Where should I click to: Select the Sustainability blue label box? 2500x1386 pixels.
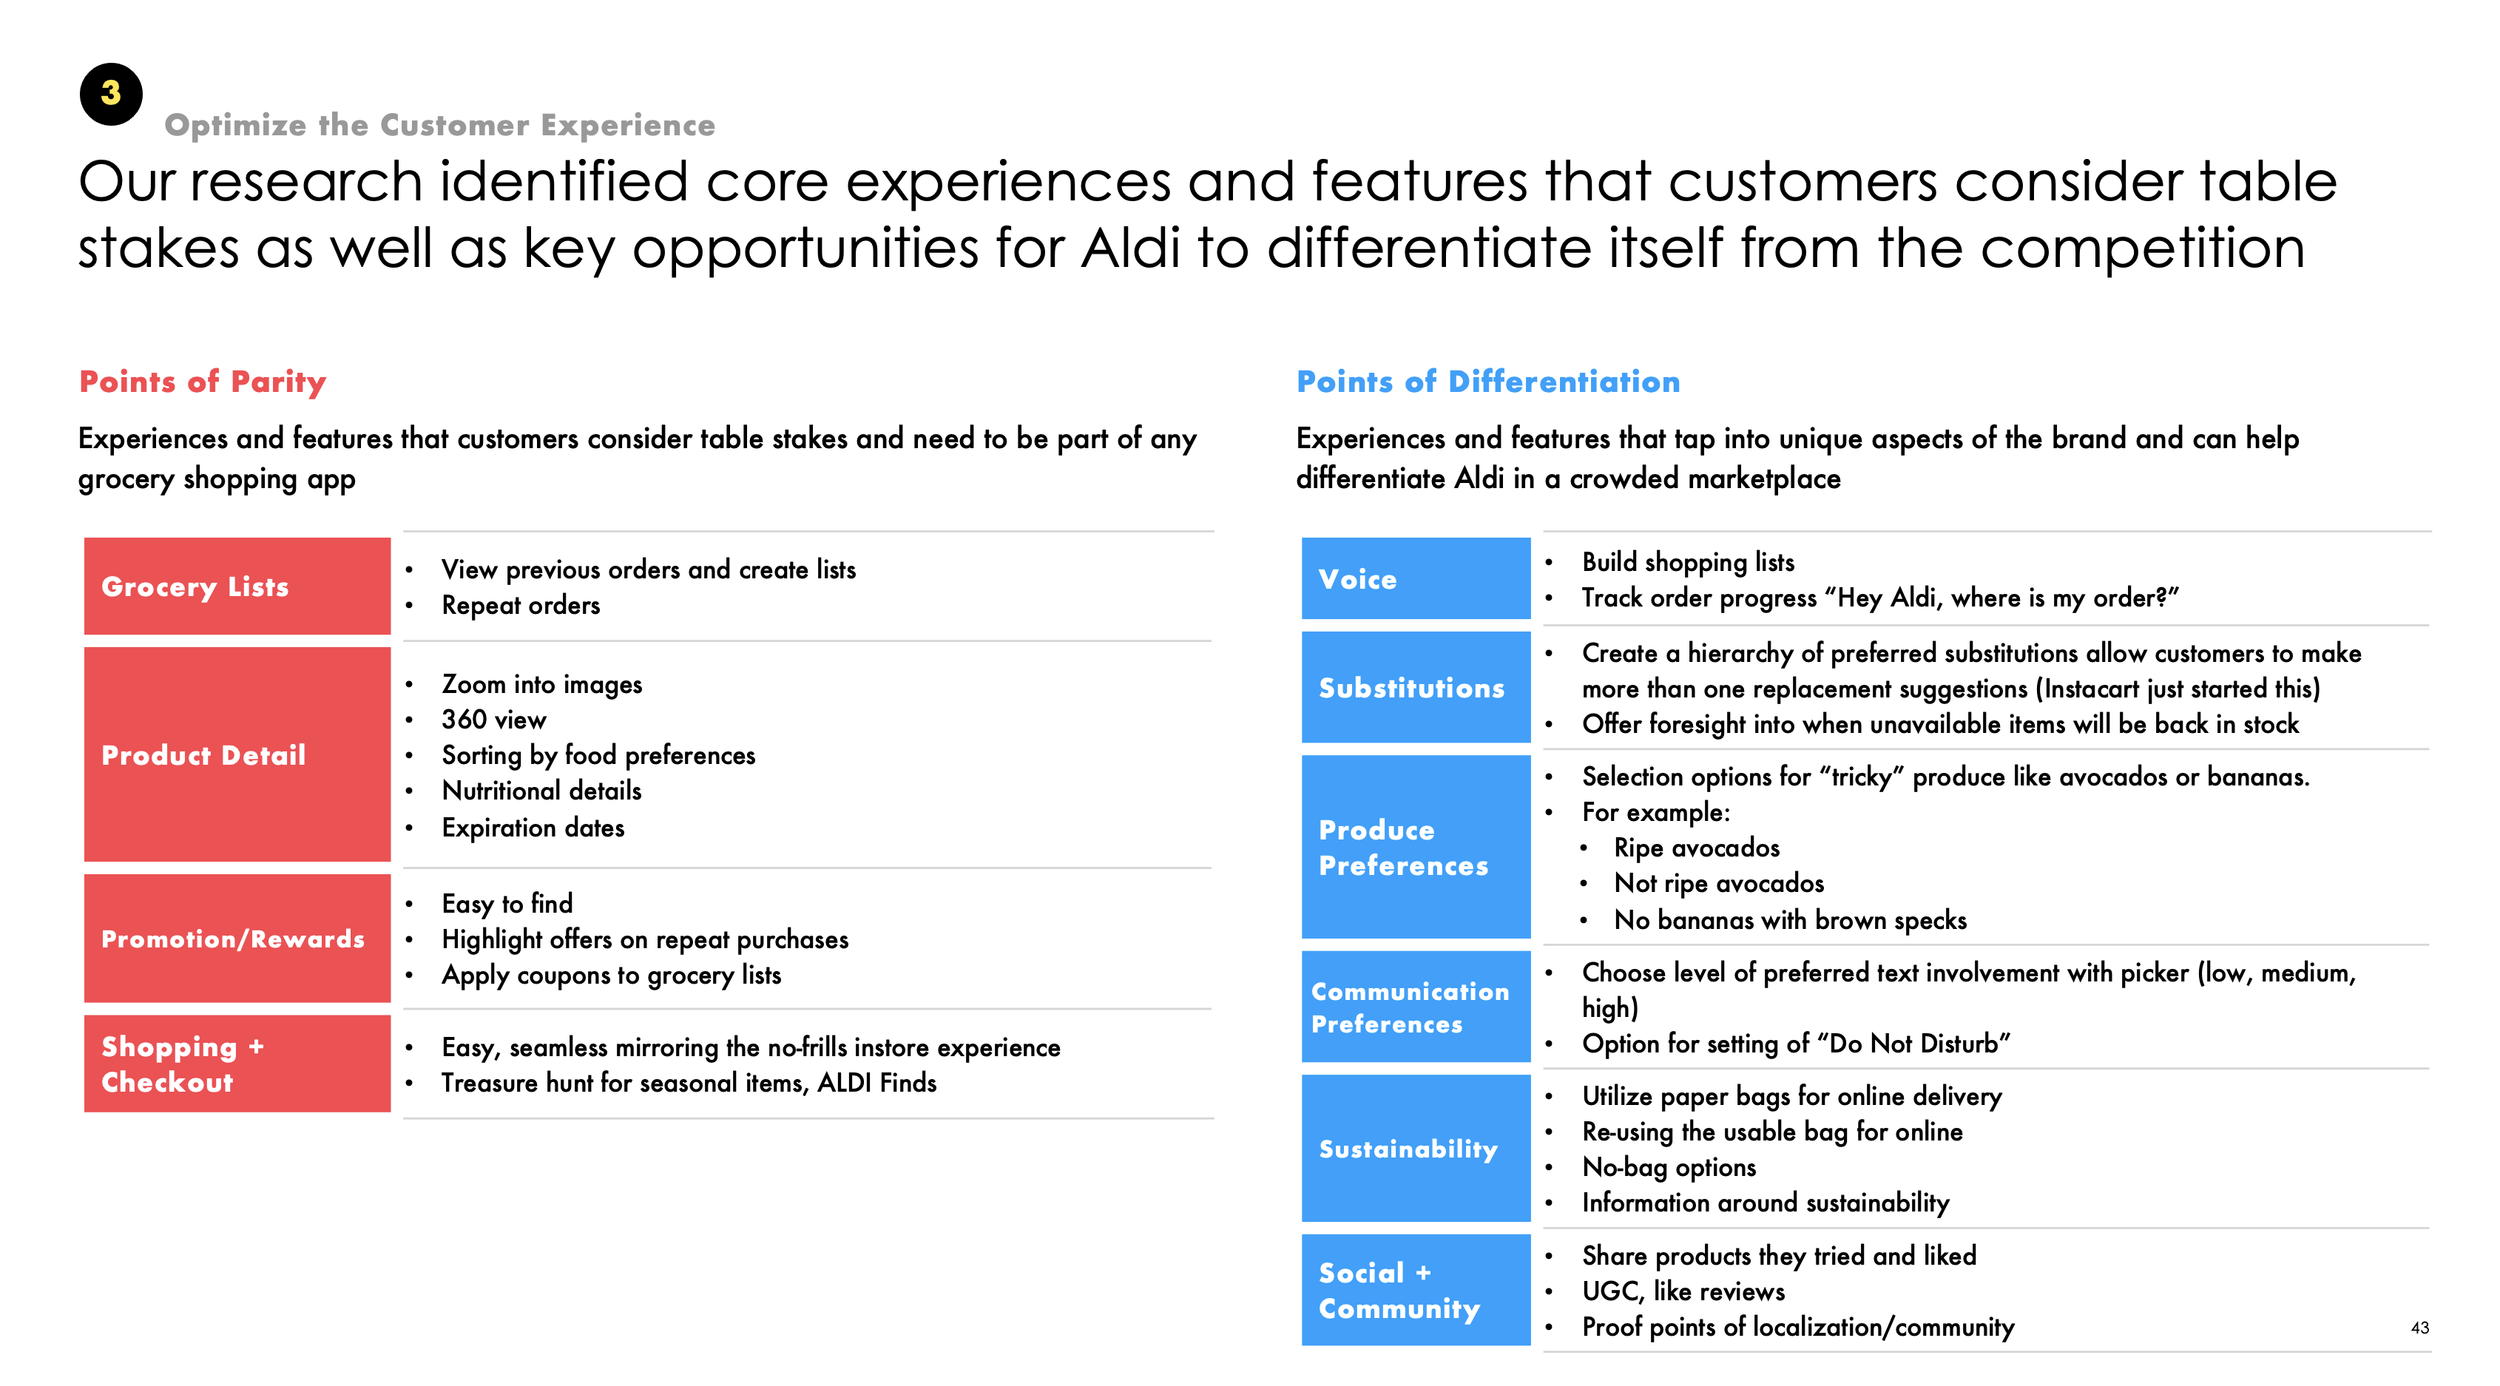click(x=1416, y=1148)
